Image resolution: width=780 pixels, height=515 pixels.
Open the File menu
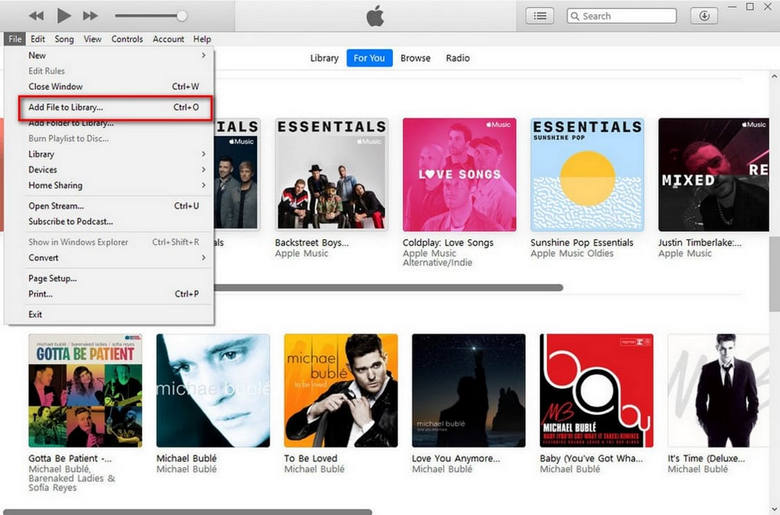(14, 39)
